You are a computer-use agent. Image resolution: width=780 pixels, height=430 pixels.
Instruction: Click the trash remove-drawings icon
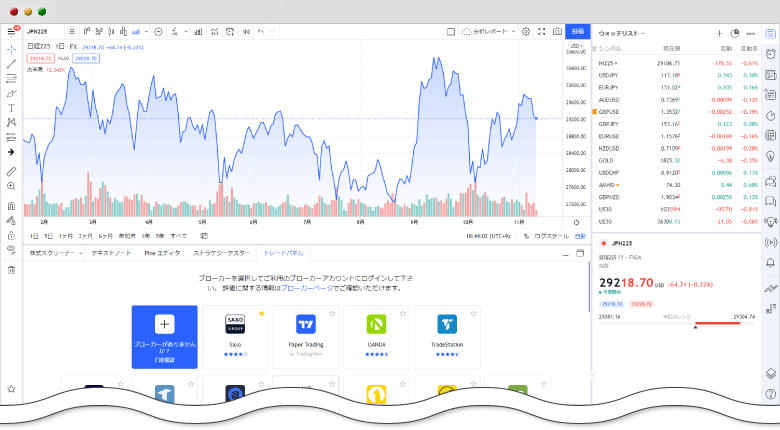(11, 270)
